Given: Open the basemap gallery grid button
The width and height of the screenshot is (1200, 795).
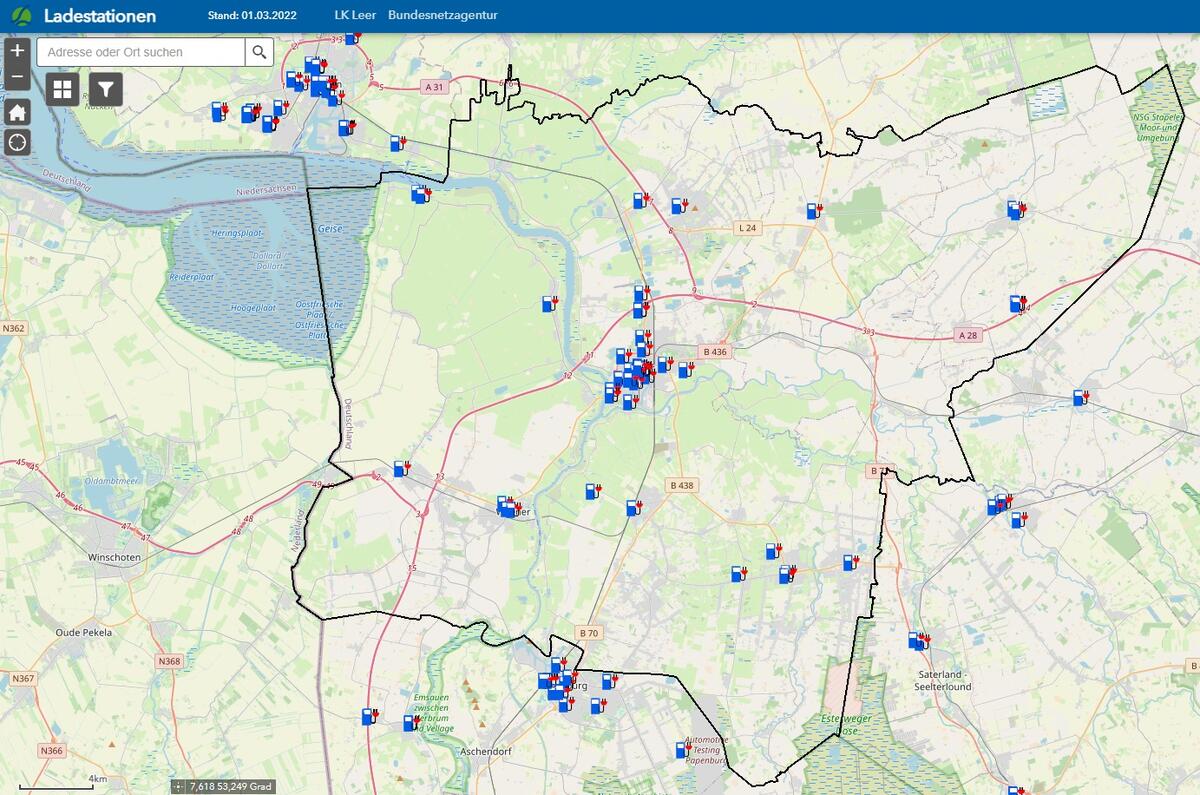Looking at the screenshot, I should (63, 89).
